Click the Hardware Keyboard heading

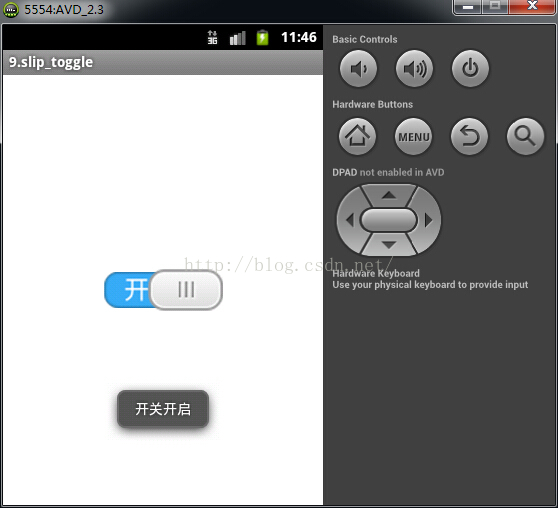pos(376,273)
